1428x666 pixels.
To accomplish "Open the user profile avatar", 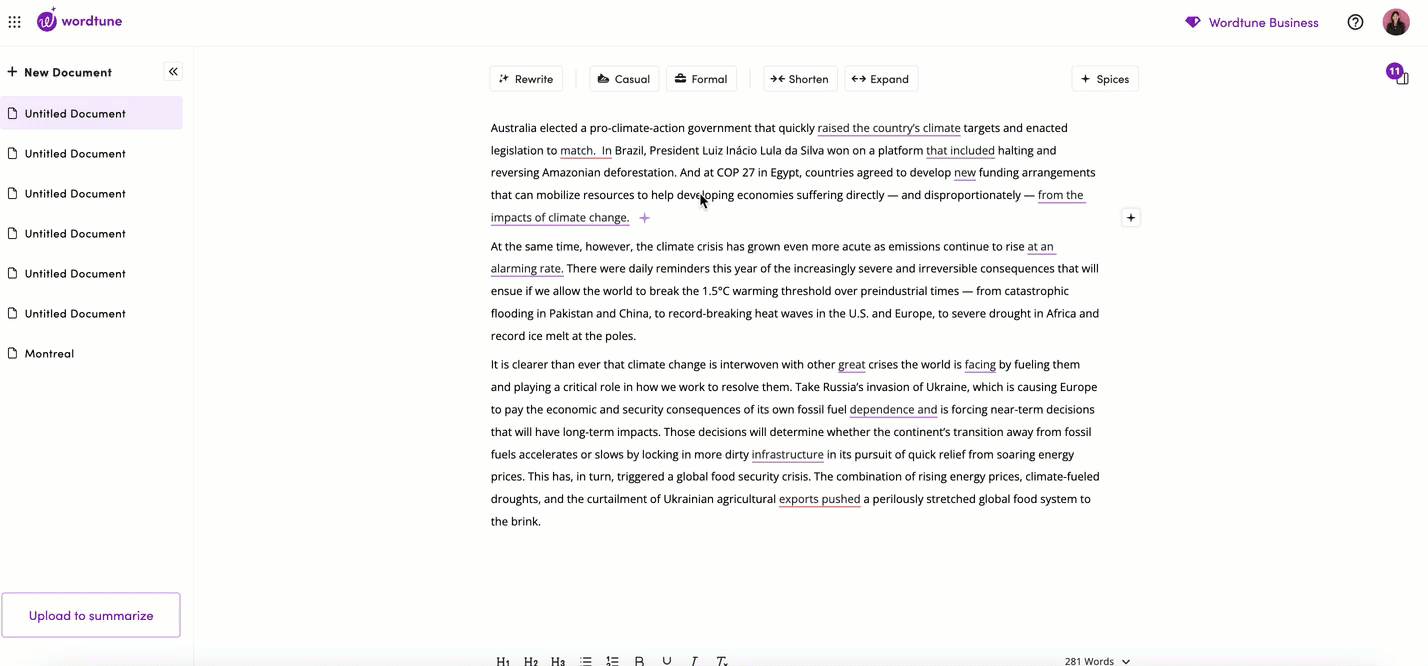I will tap(1396, 22).
